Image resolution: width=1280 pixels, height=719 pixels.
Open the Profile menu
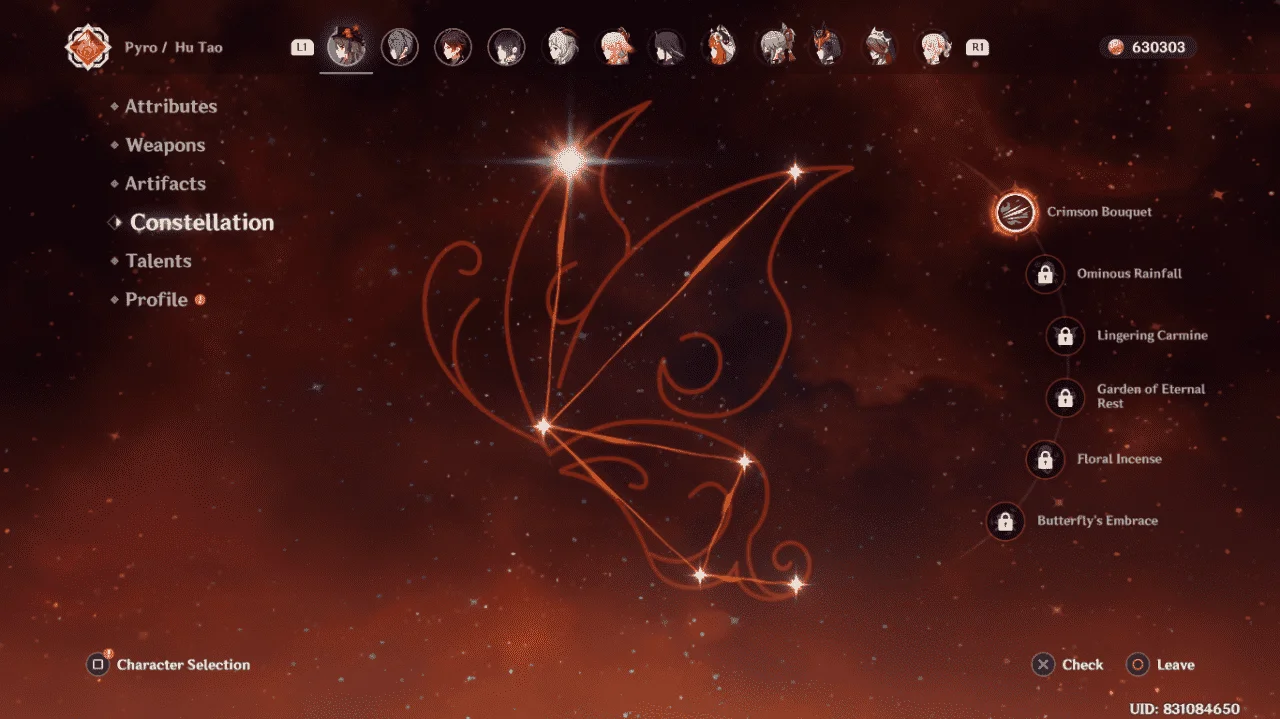coord(157,300)
